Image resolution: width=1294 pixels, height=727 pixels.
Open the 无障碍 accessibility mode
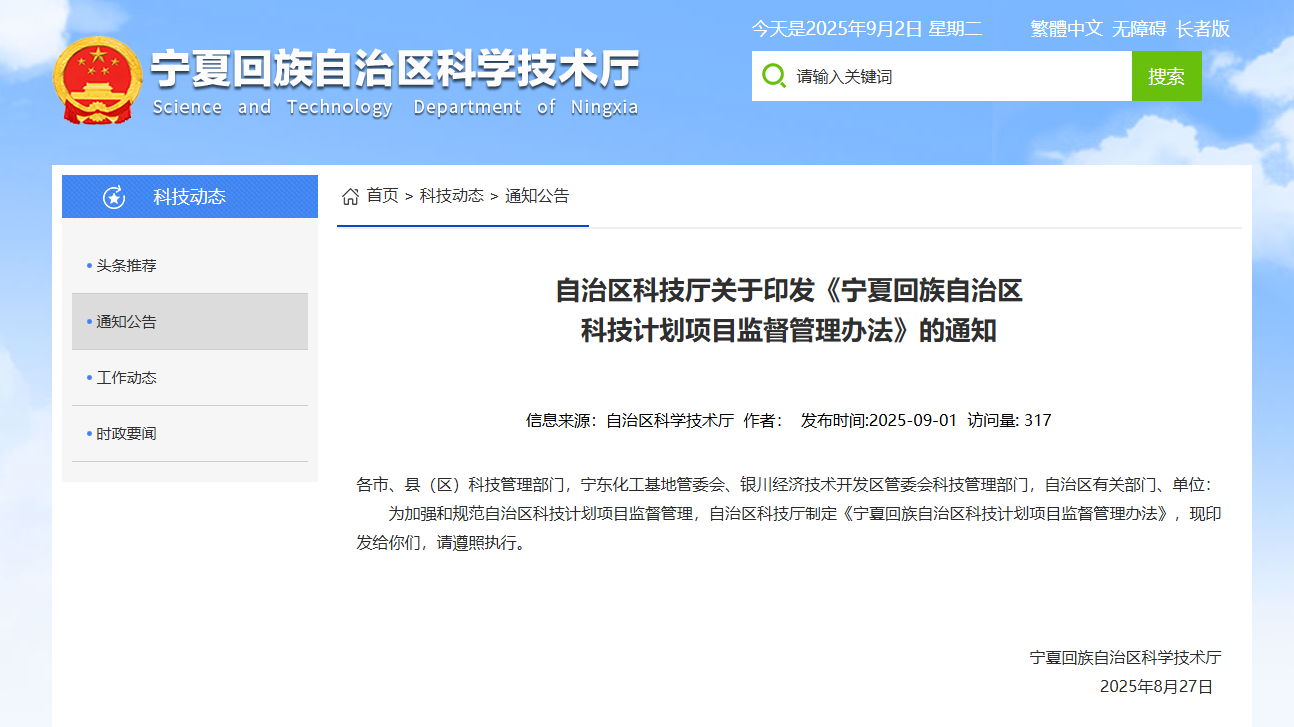point(1139,29)
